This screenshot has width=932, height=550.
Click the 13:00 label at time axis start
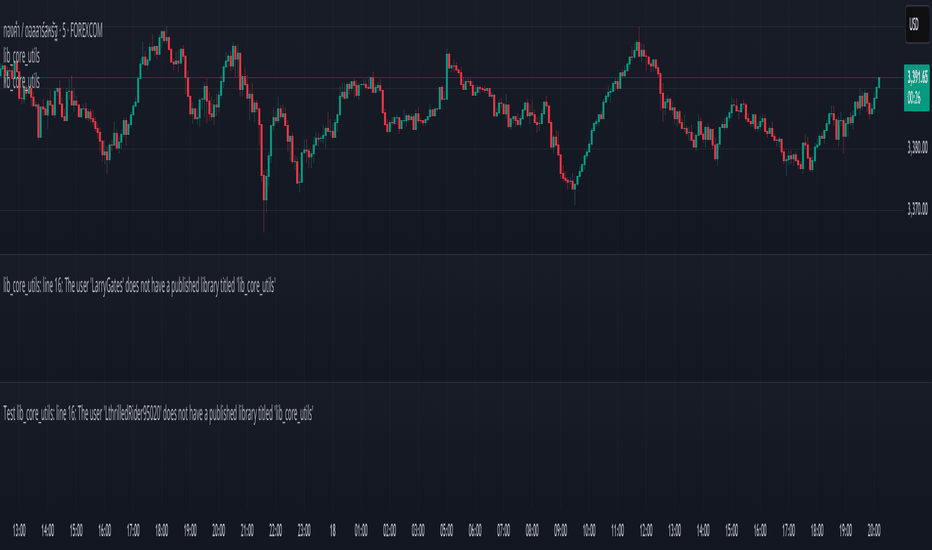[19, 530]
